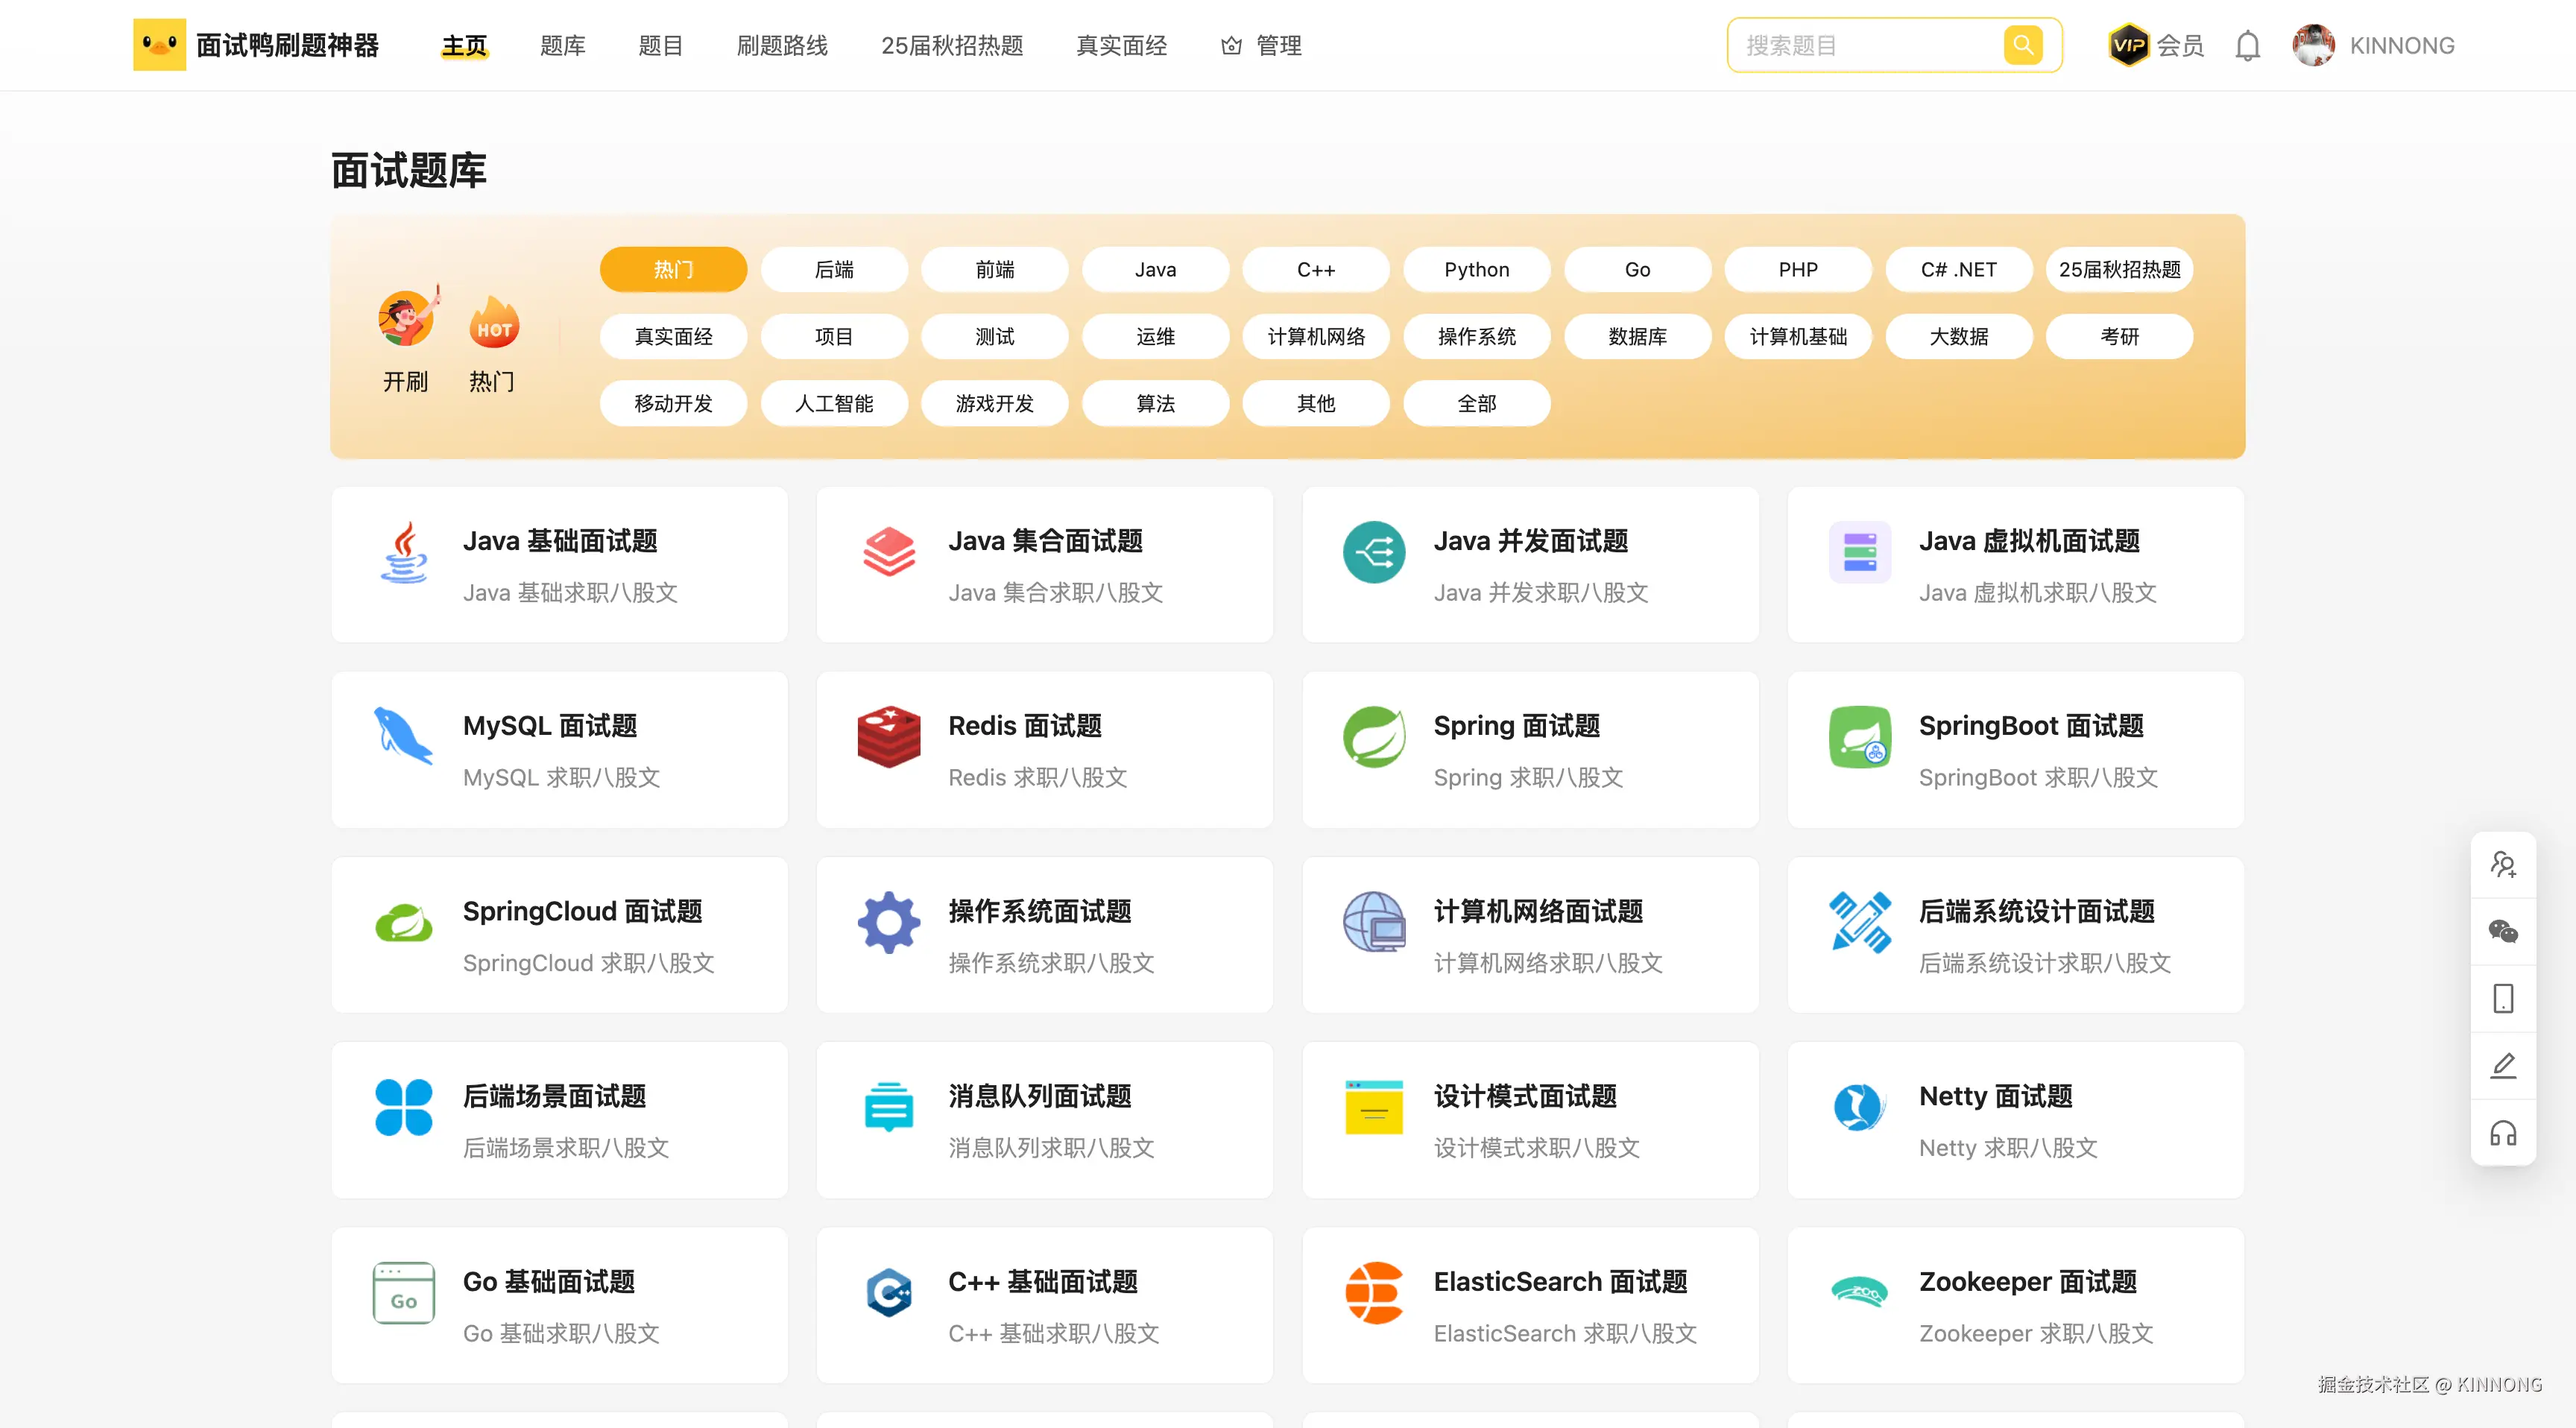Image resolution: width=2576 pixels, height=1428 pixels.
Task: Open the headset support icon
Action: click(2502, 1133)
